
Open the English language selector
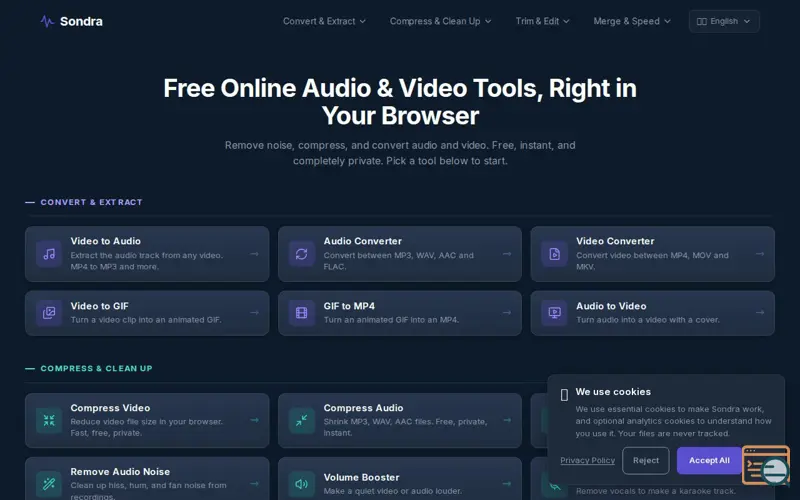[x=724, y=21]
